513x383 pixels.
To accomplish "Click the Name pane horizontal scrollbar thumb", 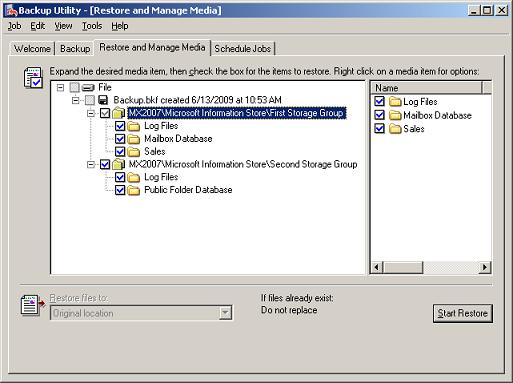I will click(403, 267).
